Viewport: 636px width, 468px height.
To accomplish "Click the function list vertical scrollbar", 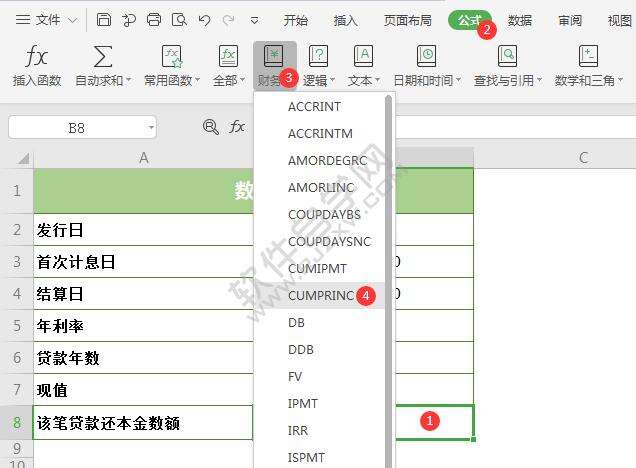I will pyautogui.click(x=389, y=281).
